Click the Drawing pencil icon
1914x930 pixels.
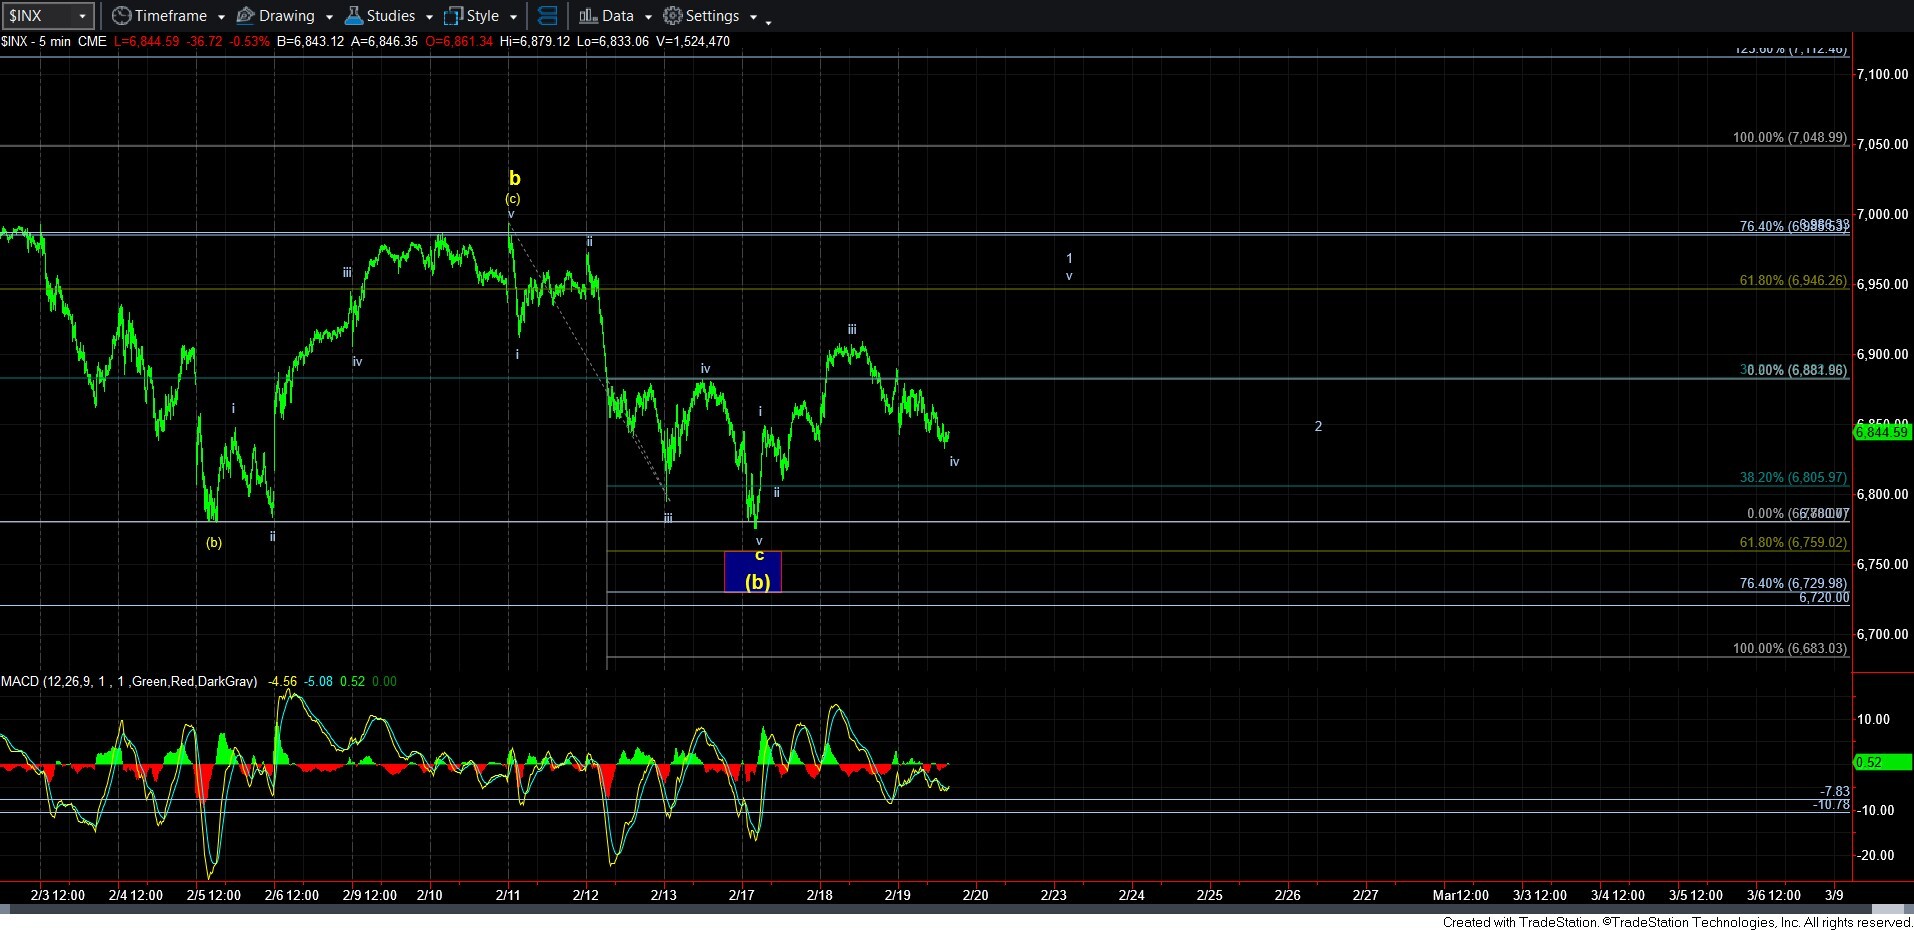(246, 16)
